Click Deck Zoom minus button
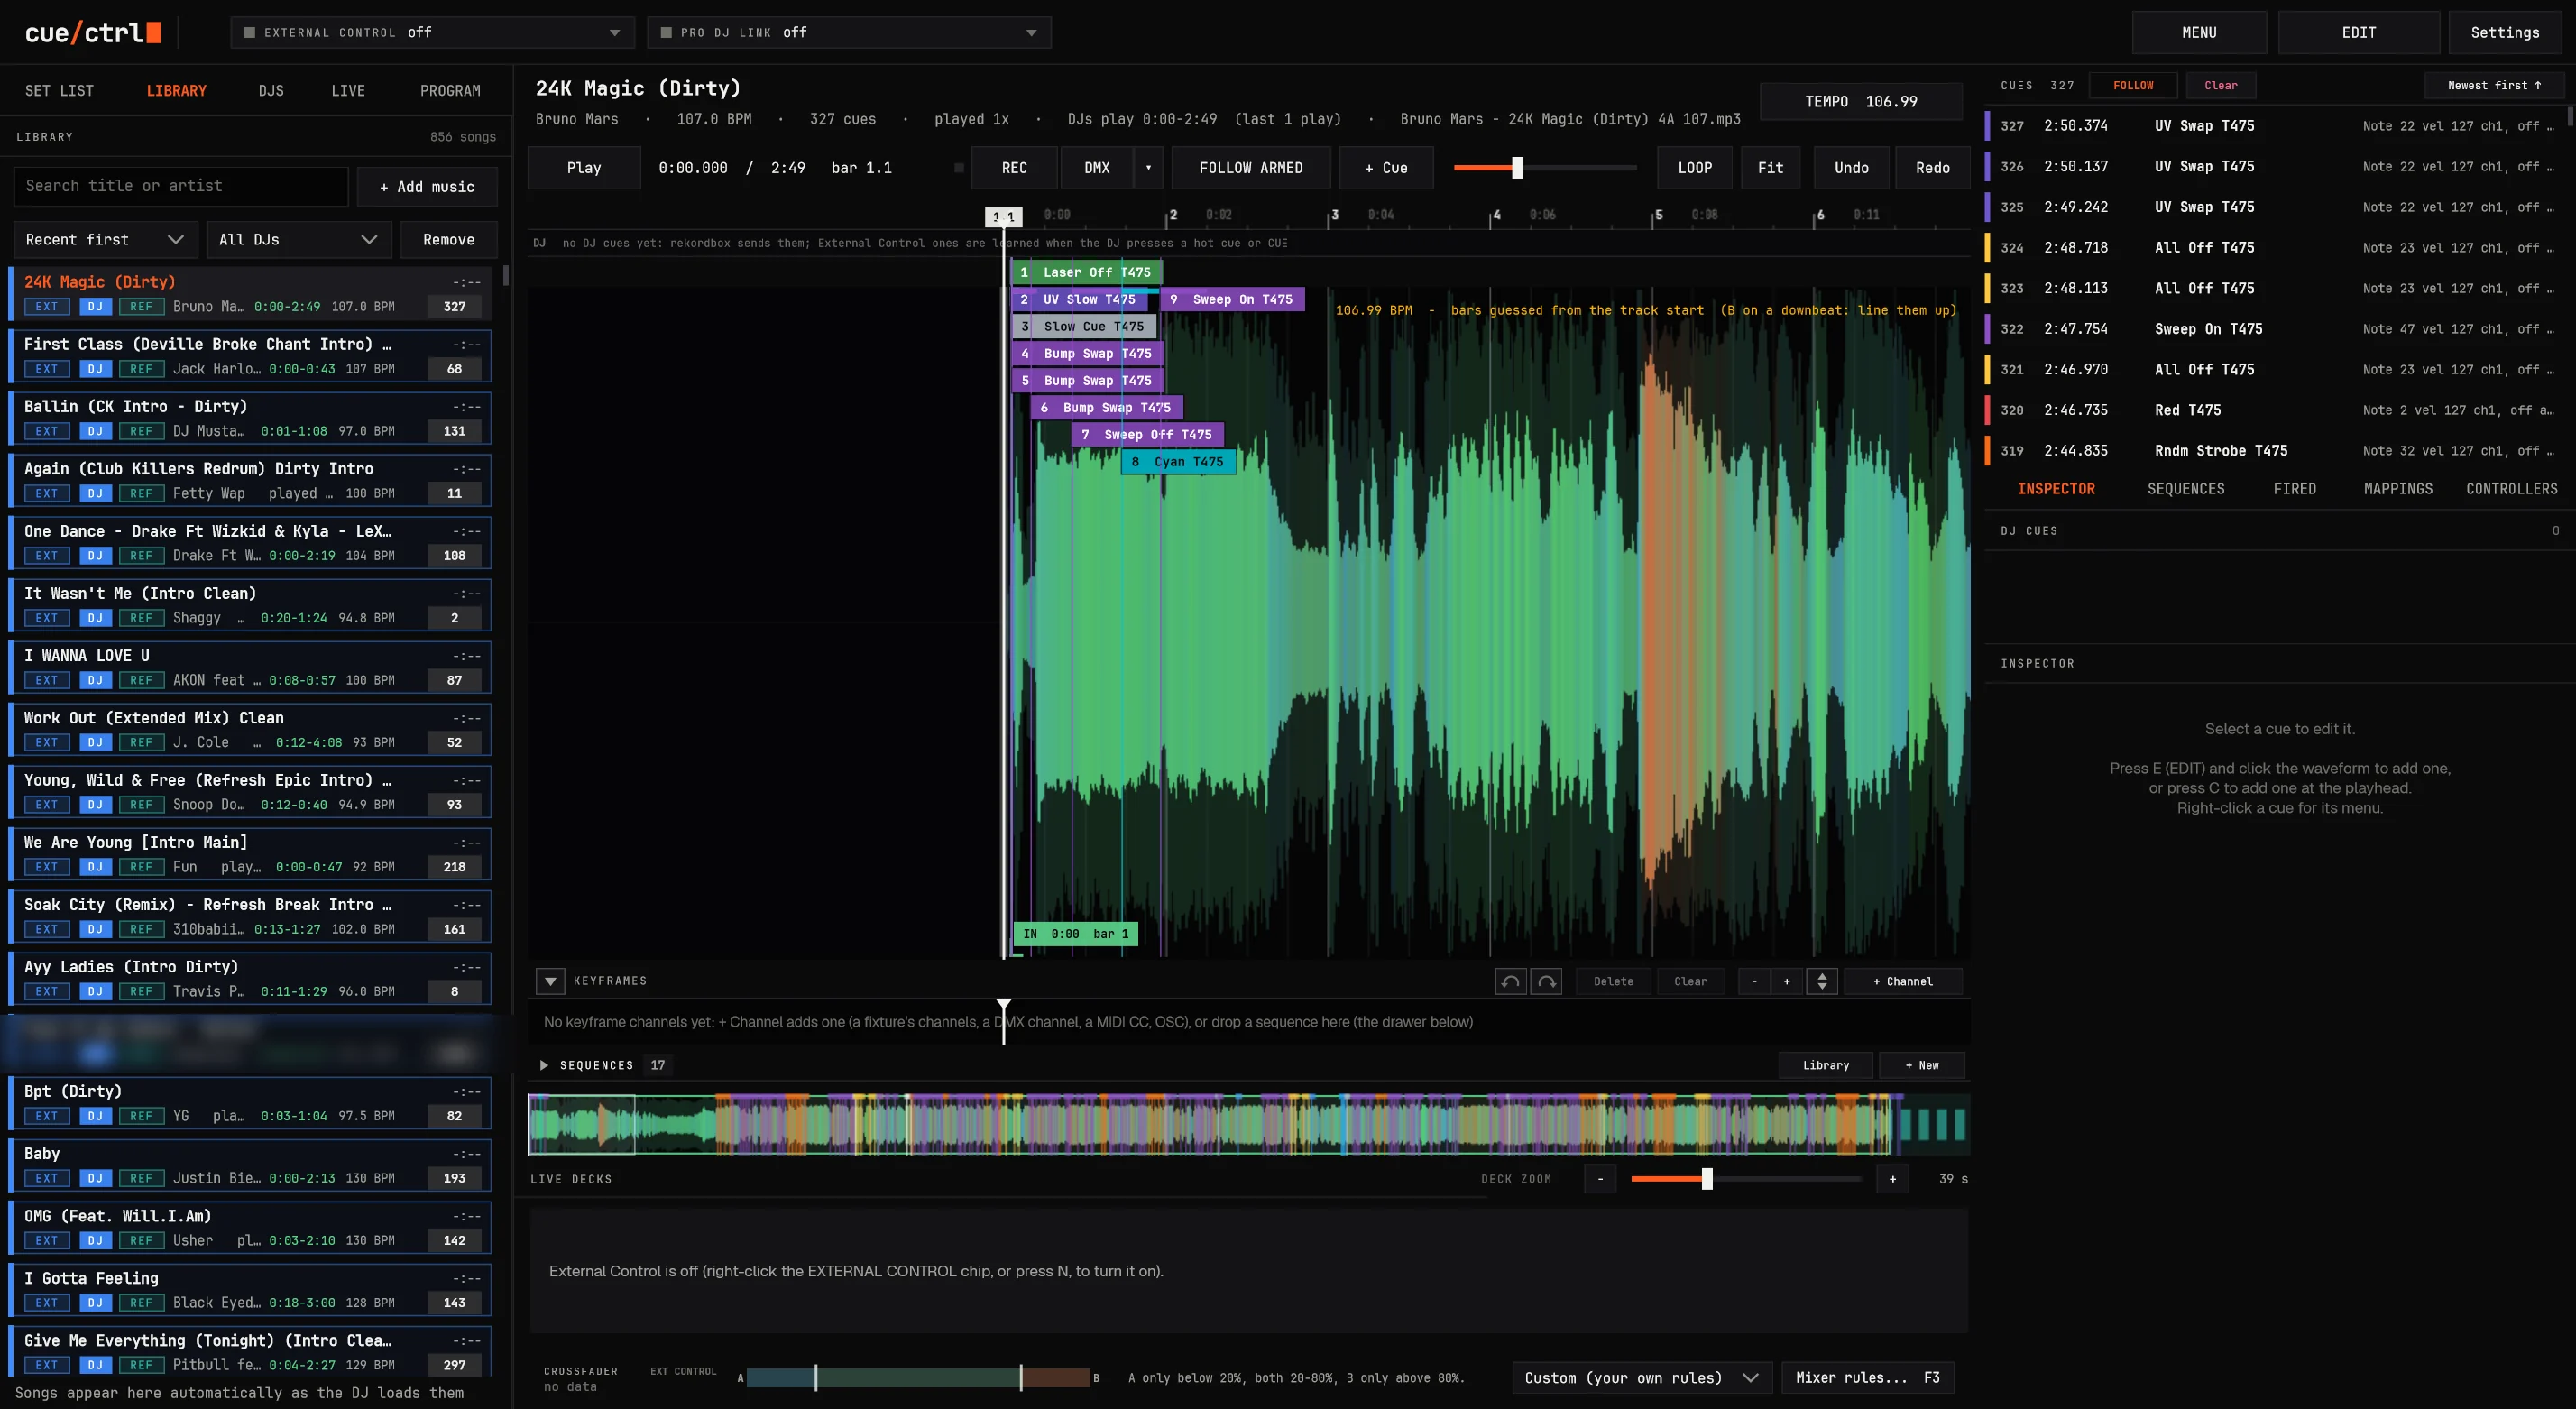The width and height of the screenshot is (2576, 1409). click(1600, 1179)
